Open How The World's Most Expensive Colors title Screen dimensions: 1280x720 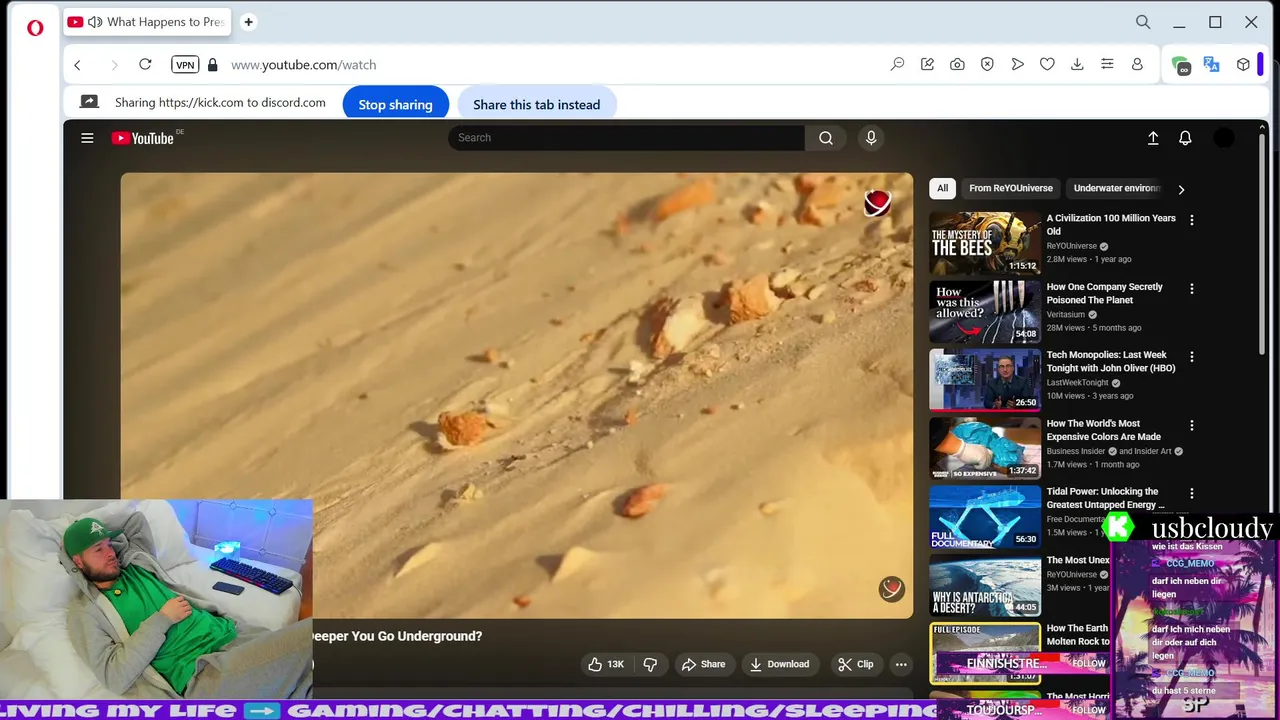[1104, 430]
